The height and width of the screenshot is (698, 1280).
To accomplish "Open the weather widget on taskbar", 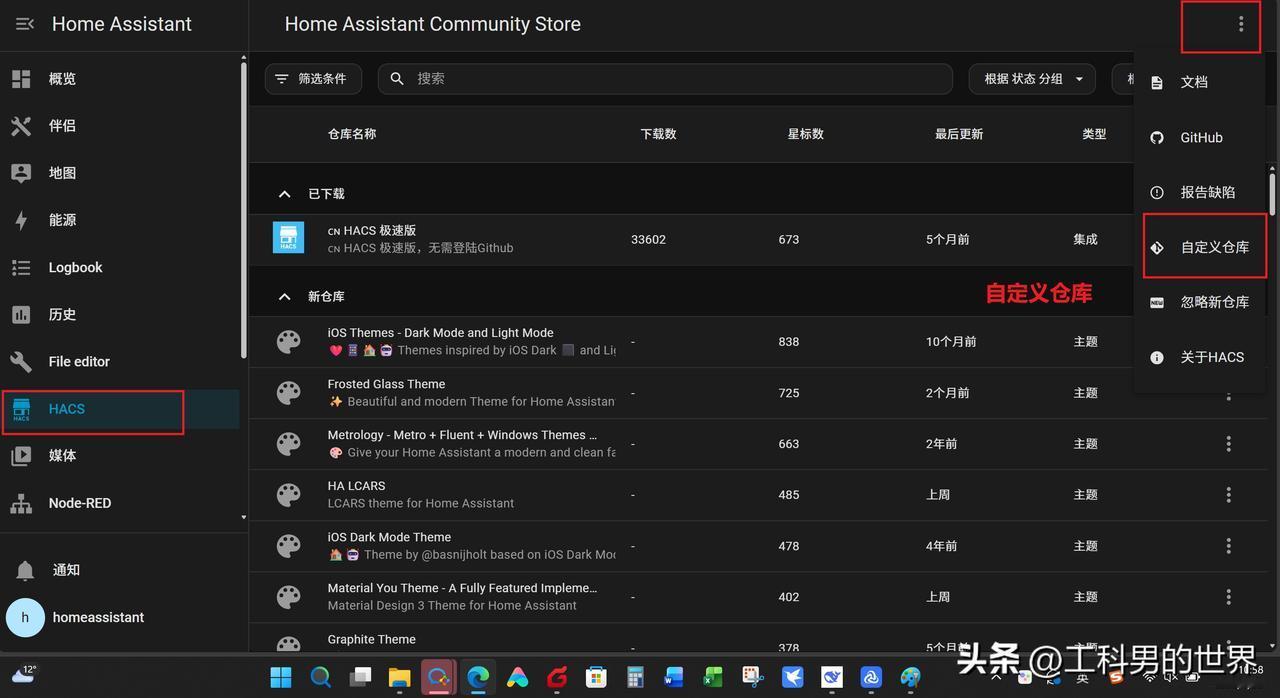I will point(22,674).
